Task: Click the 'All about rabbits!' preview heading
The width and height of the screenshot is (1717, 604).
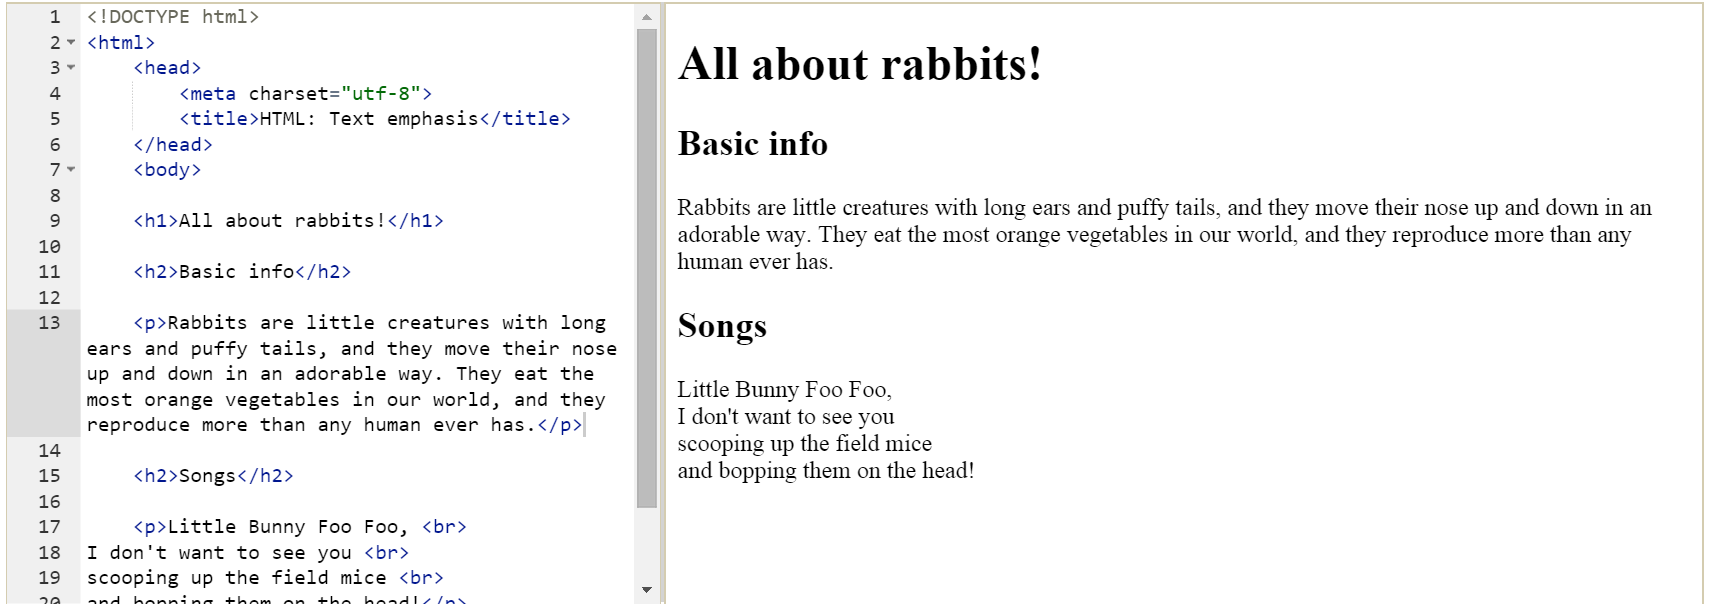Action: pos(860,64)
